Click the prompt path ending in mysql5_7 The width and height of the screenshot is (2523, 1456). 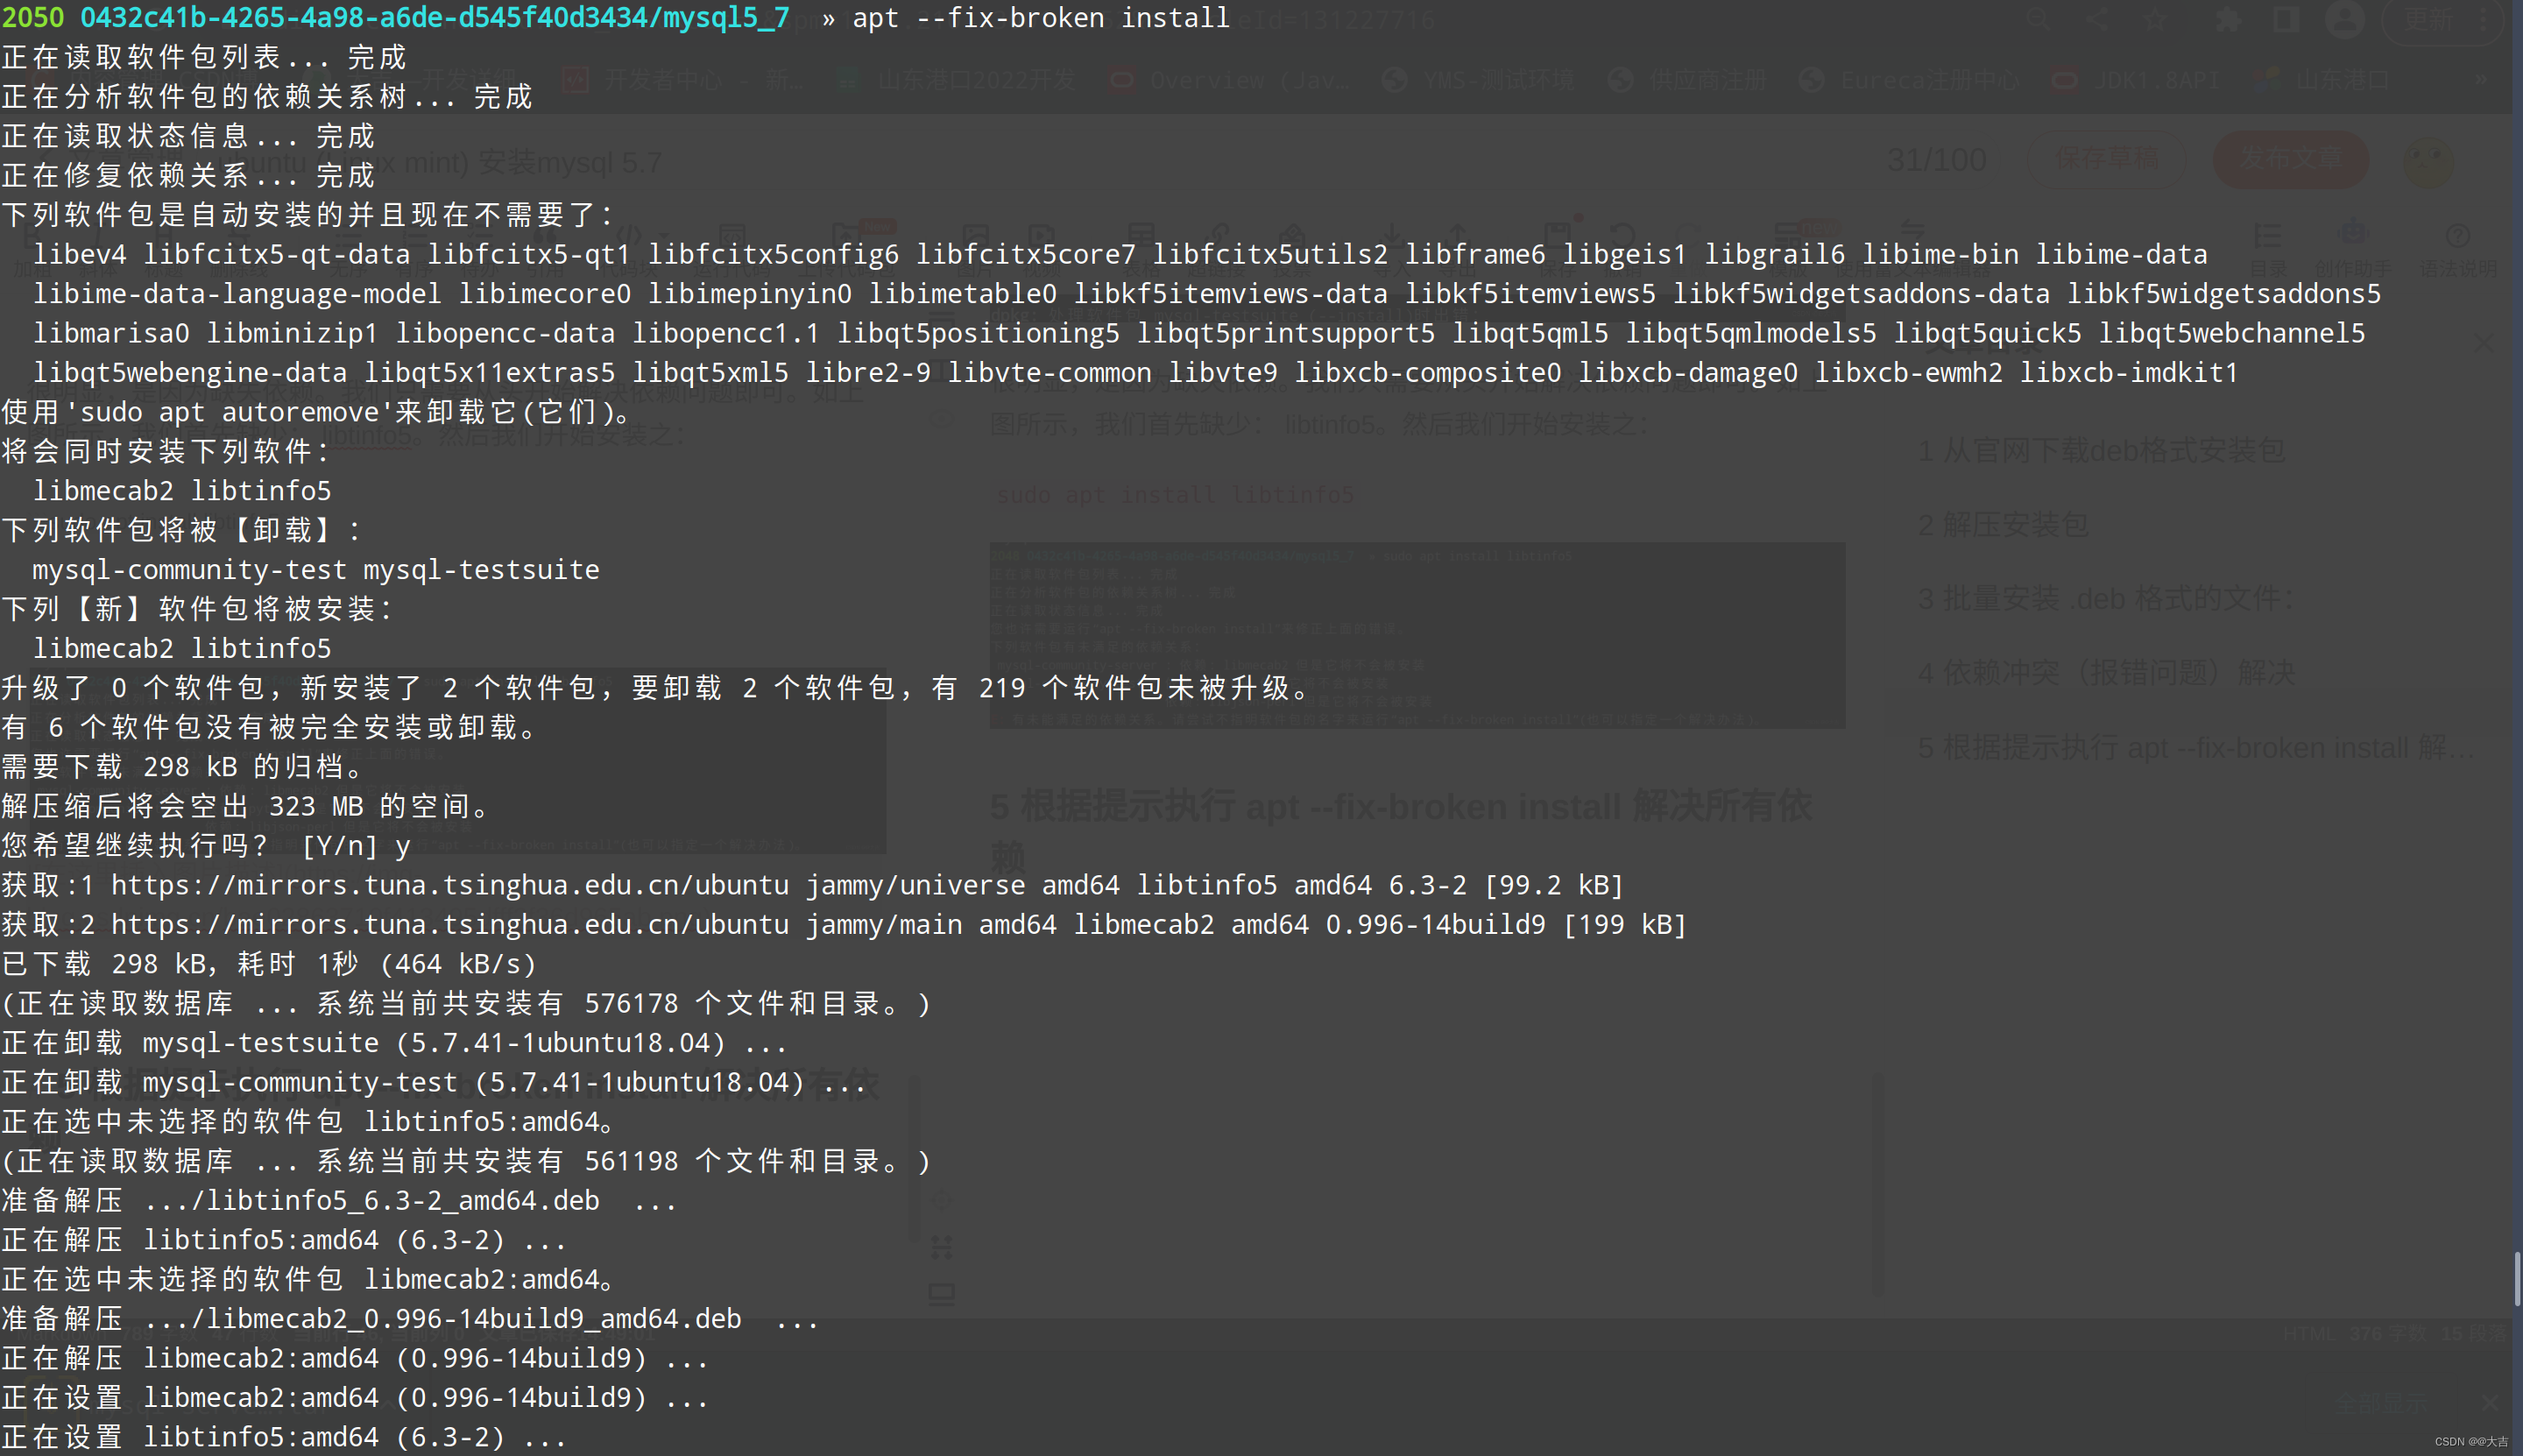[434, 18]
